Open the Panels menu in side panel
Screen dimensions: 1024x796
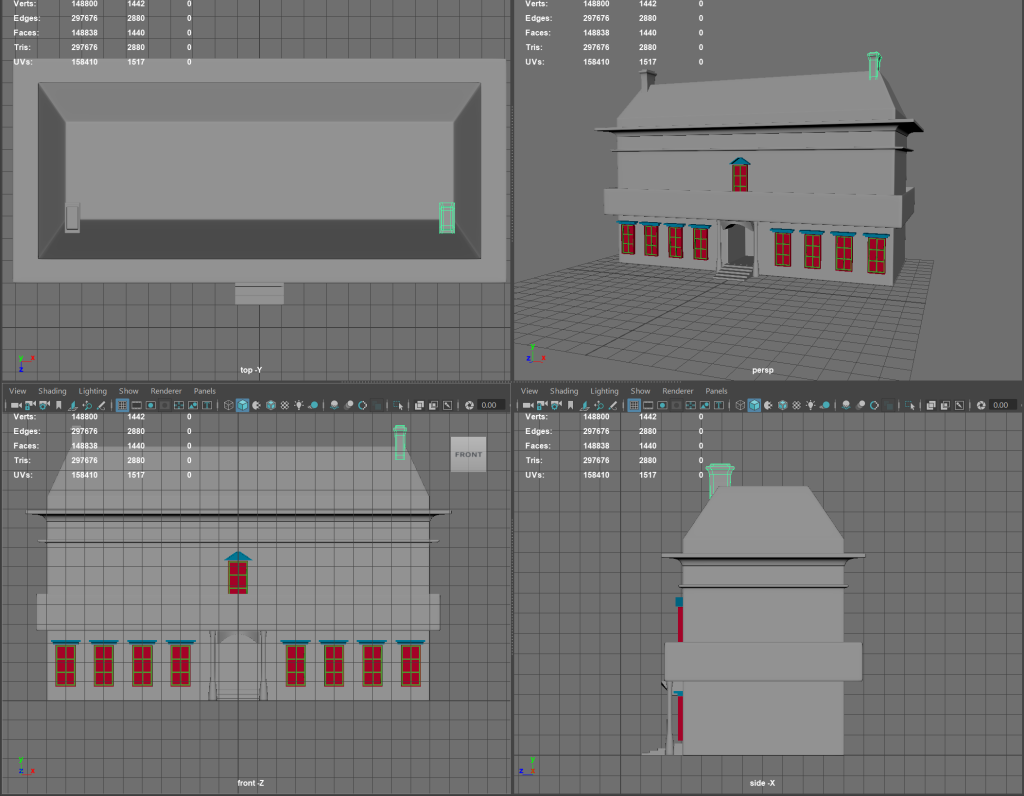716,391
